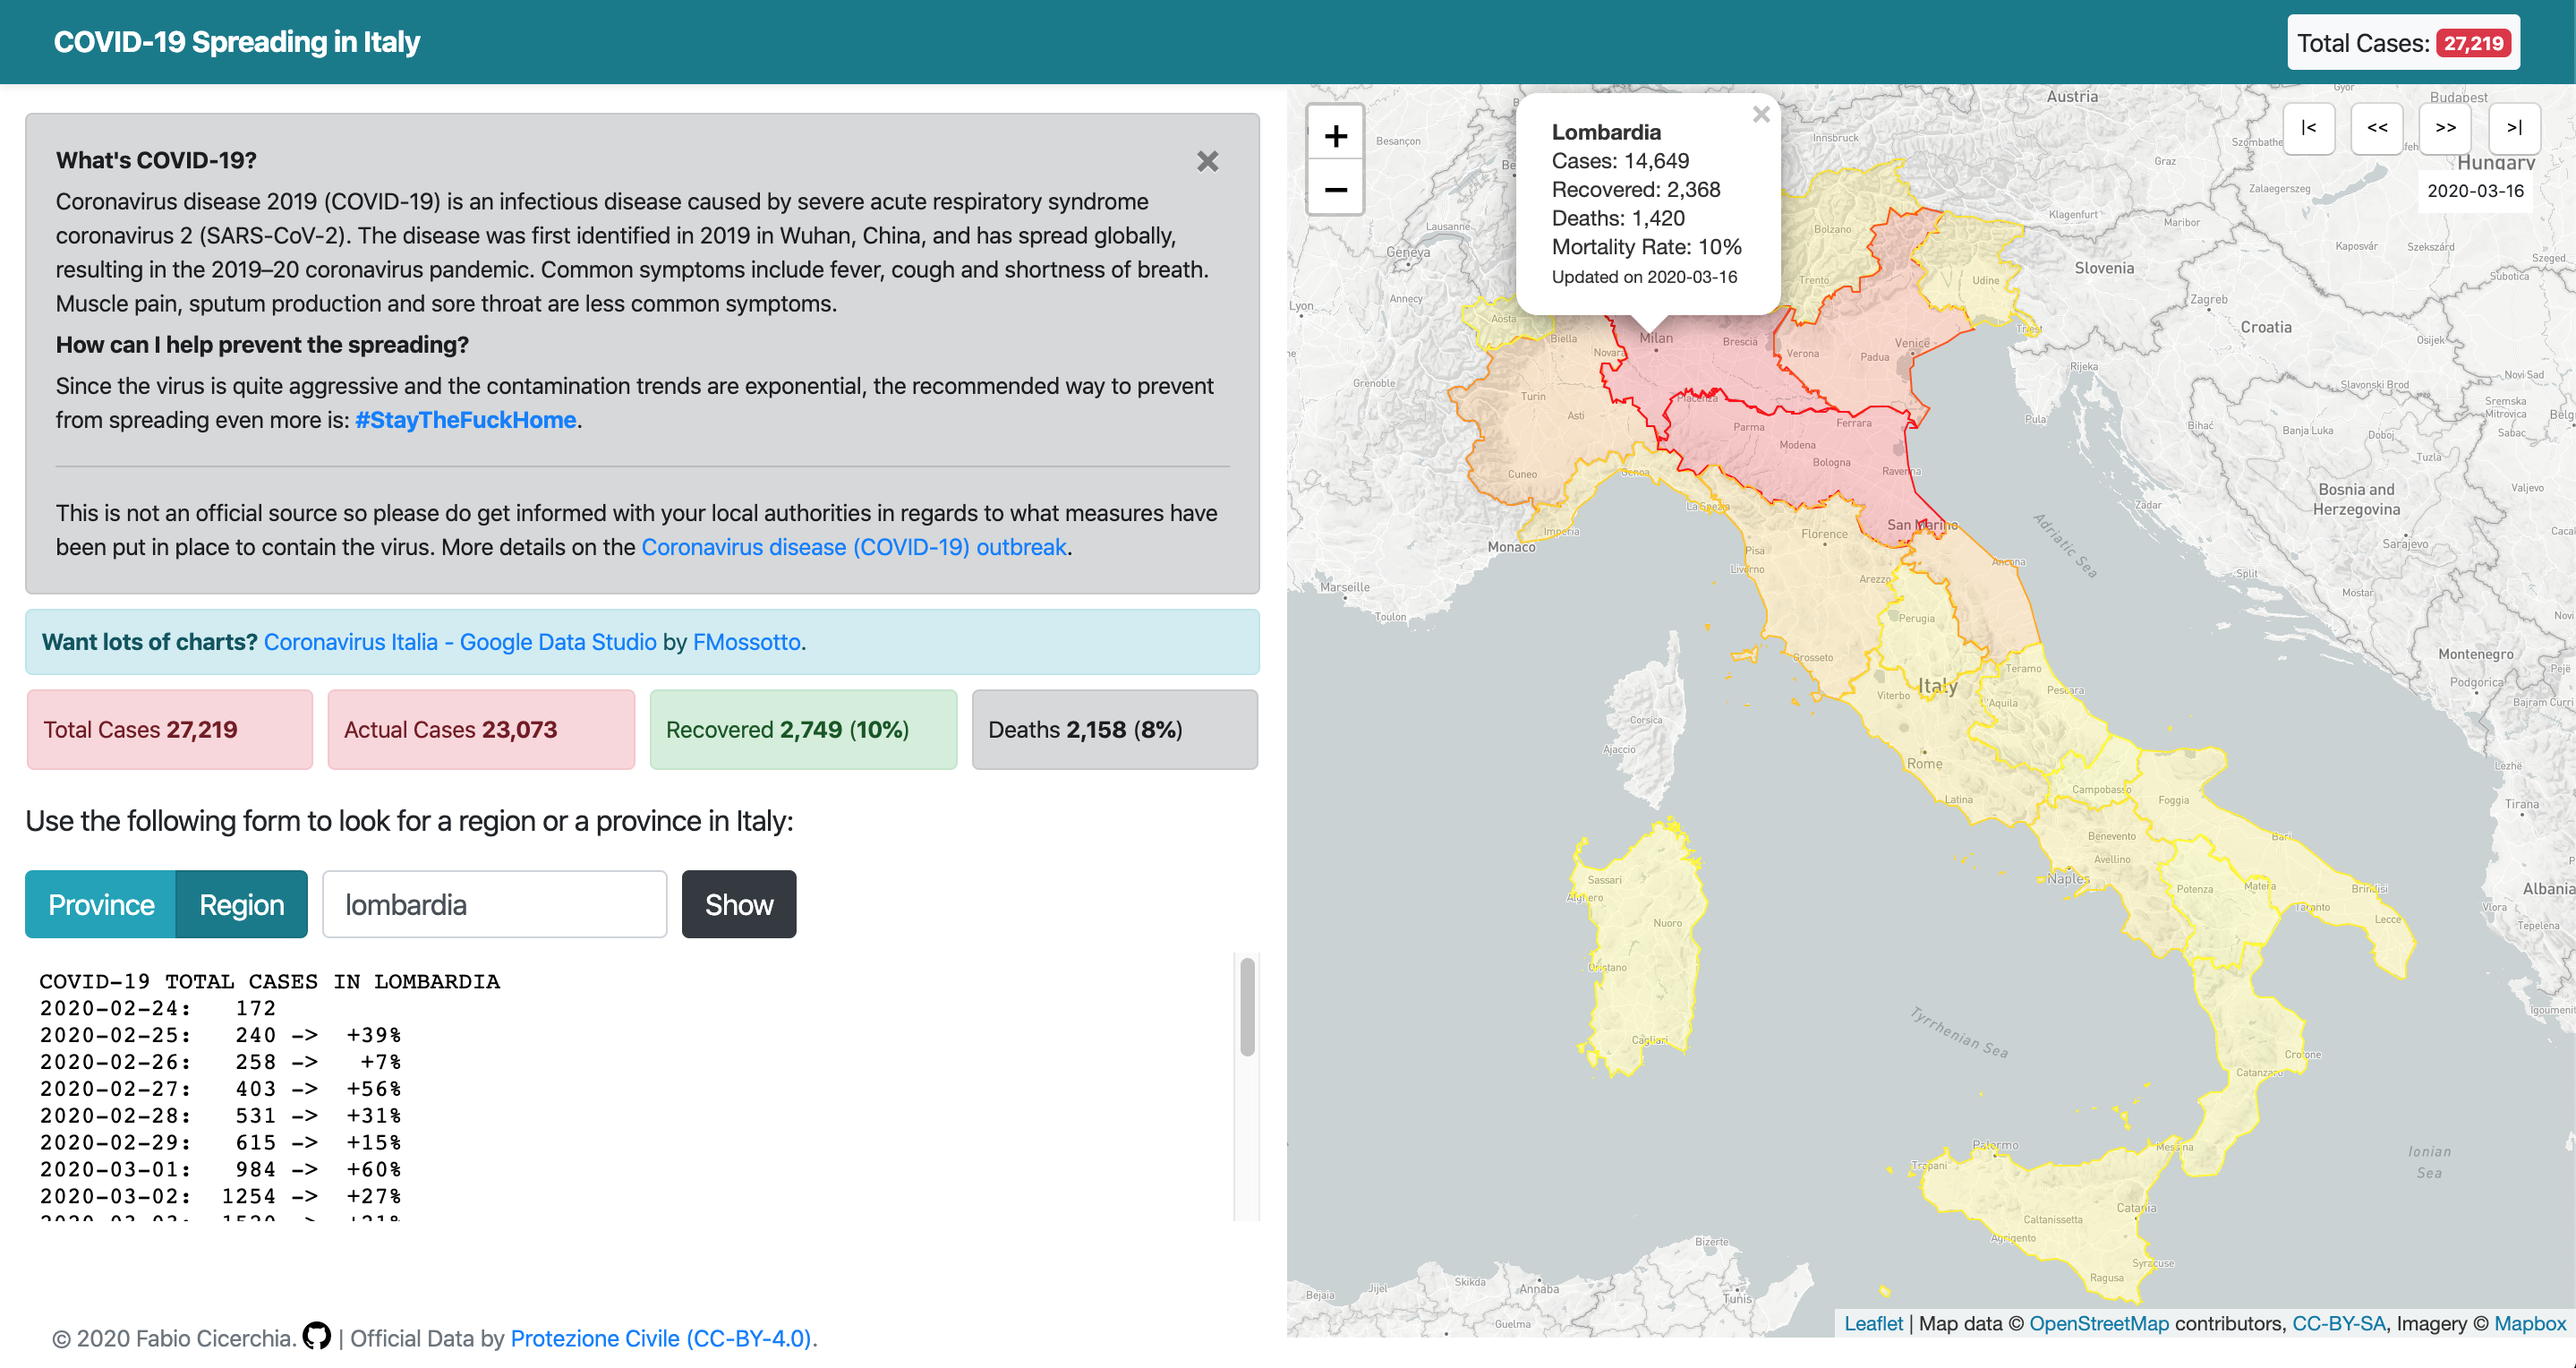Open the Leaflet attribution link
The image size is (2576, 1368).
tap(1873, 1323)
